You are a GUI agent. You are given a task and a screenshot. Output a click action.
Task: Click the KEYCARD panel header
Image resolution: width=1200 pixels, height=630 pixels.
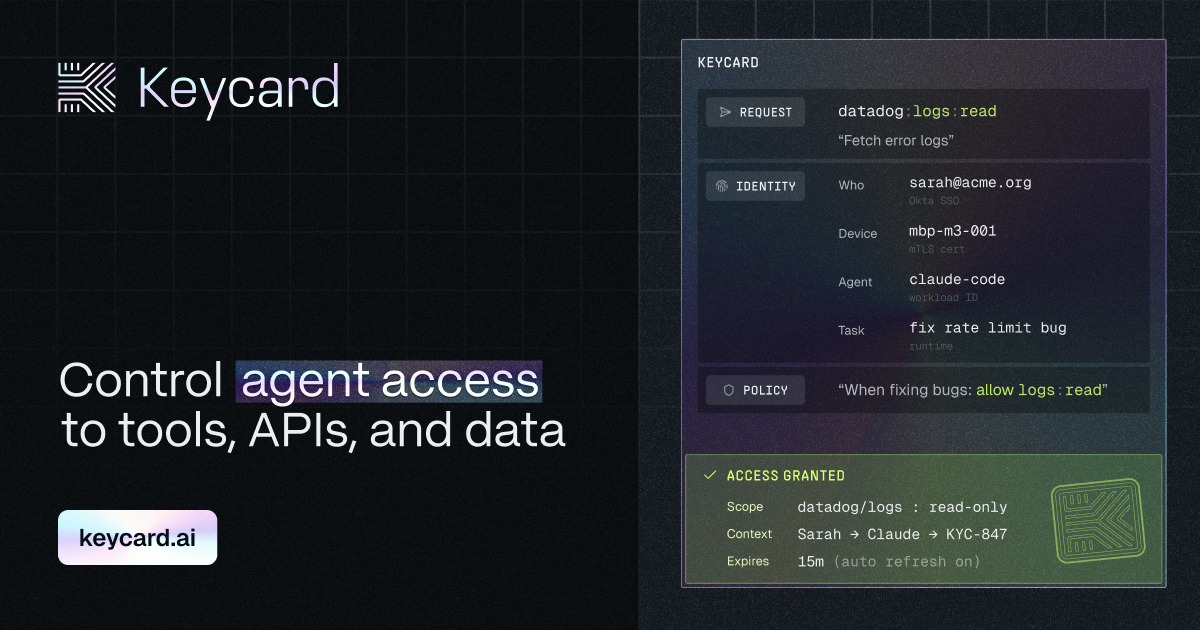coord(728,62)
